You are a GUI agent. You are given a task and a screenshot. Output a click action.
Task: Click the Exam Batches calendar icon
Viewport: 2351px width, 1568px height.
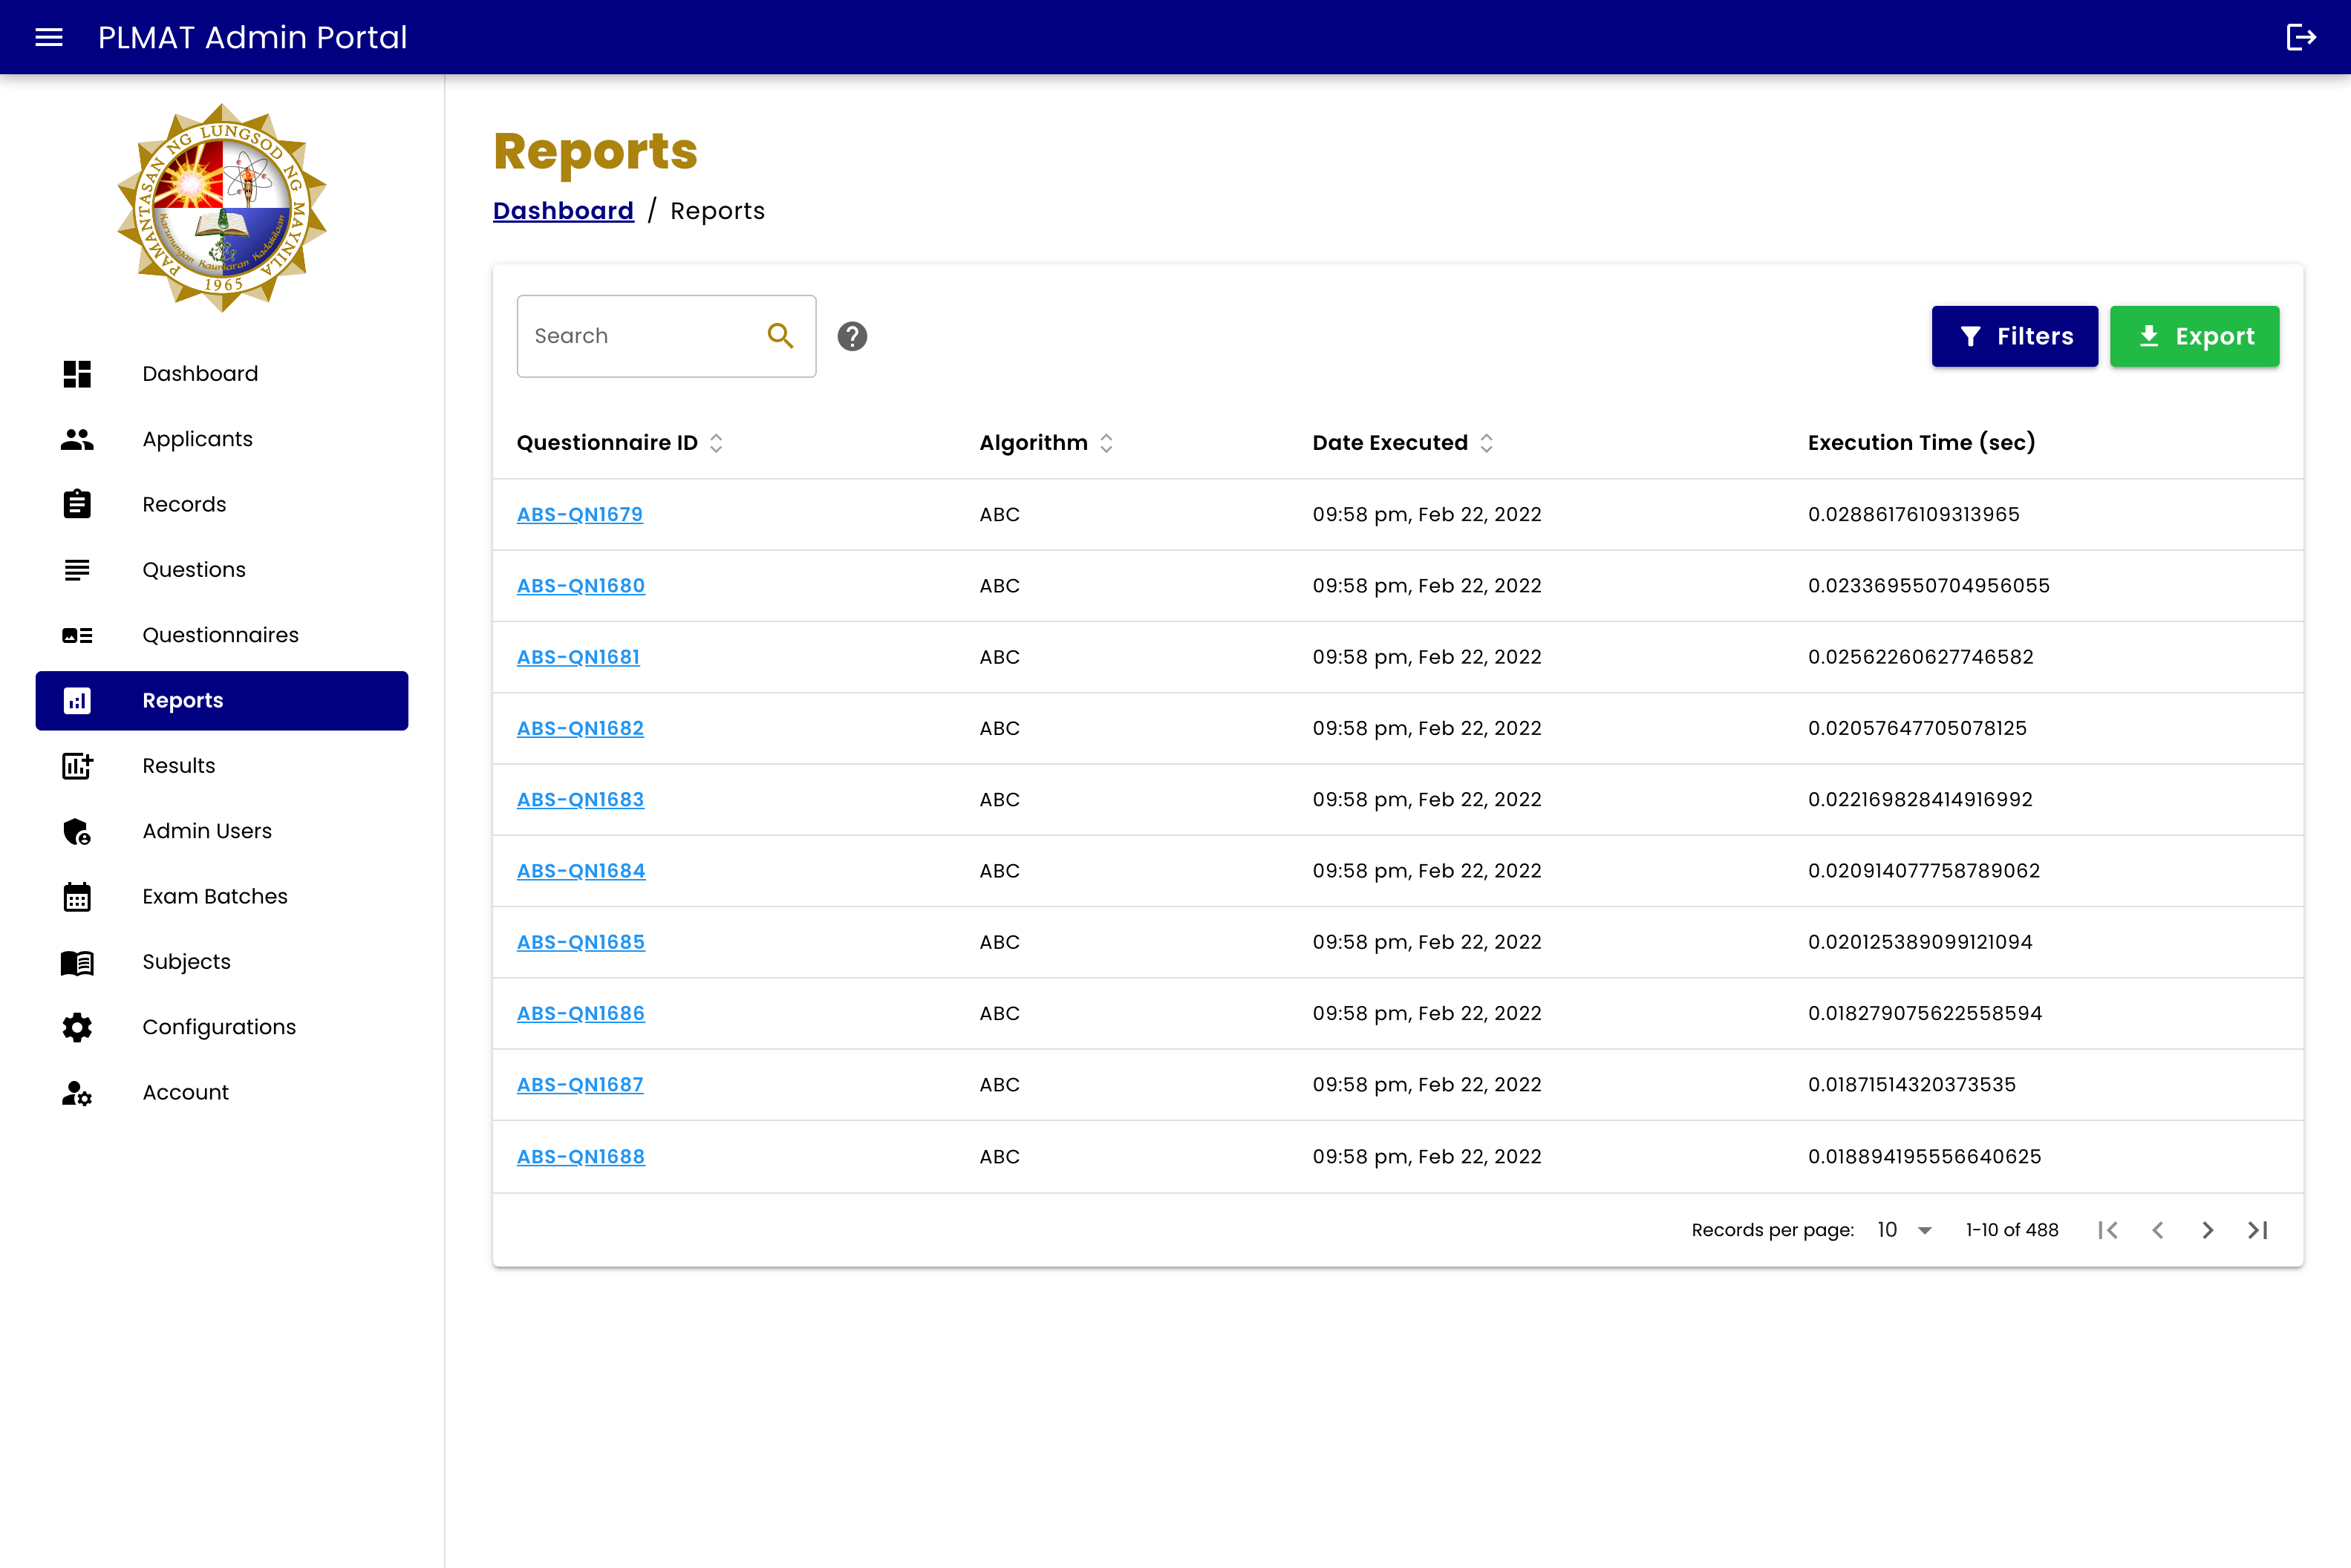[x=77, y=897]
